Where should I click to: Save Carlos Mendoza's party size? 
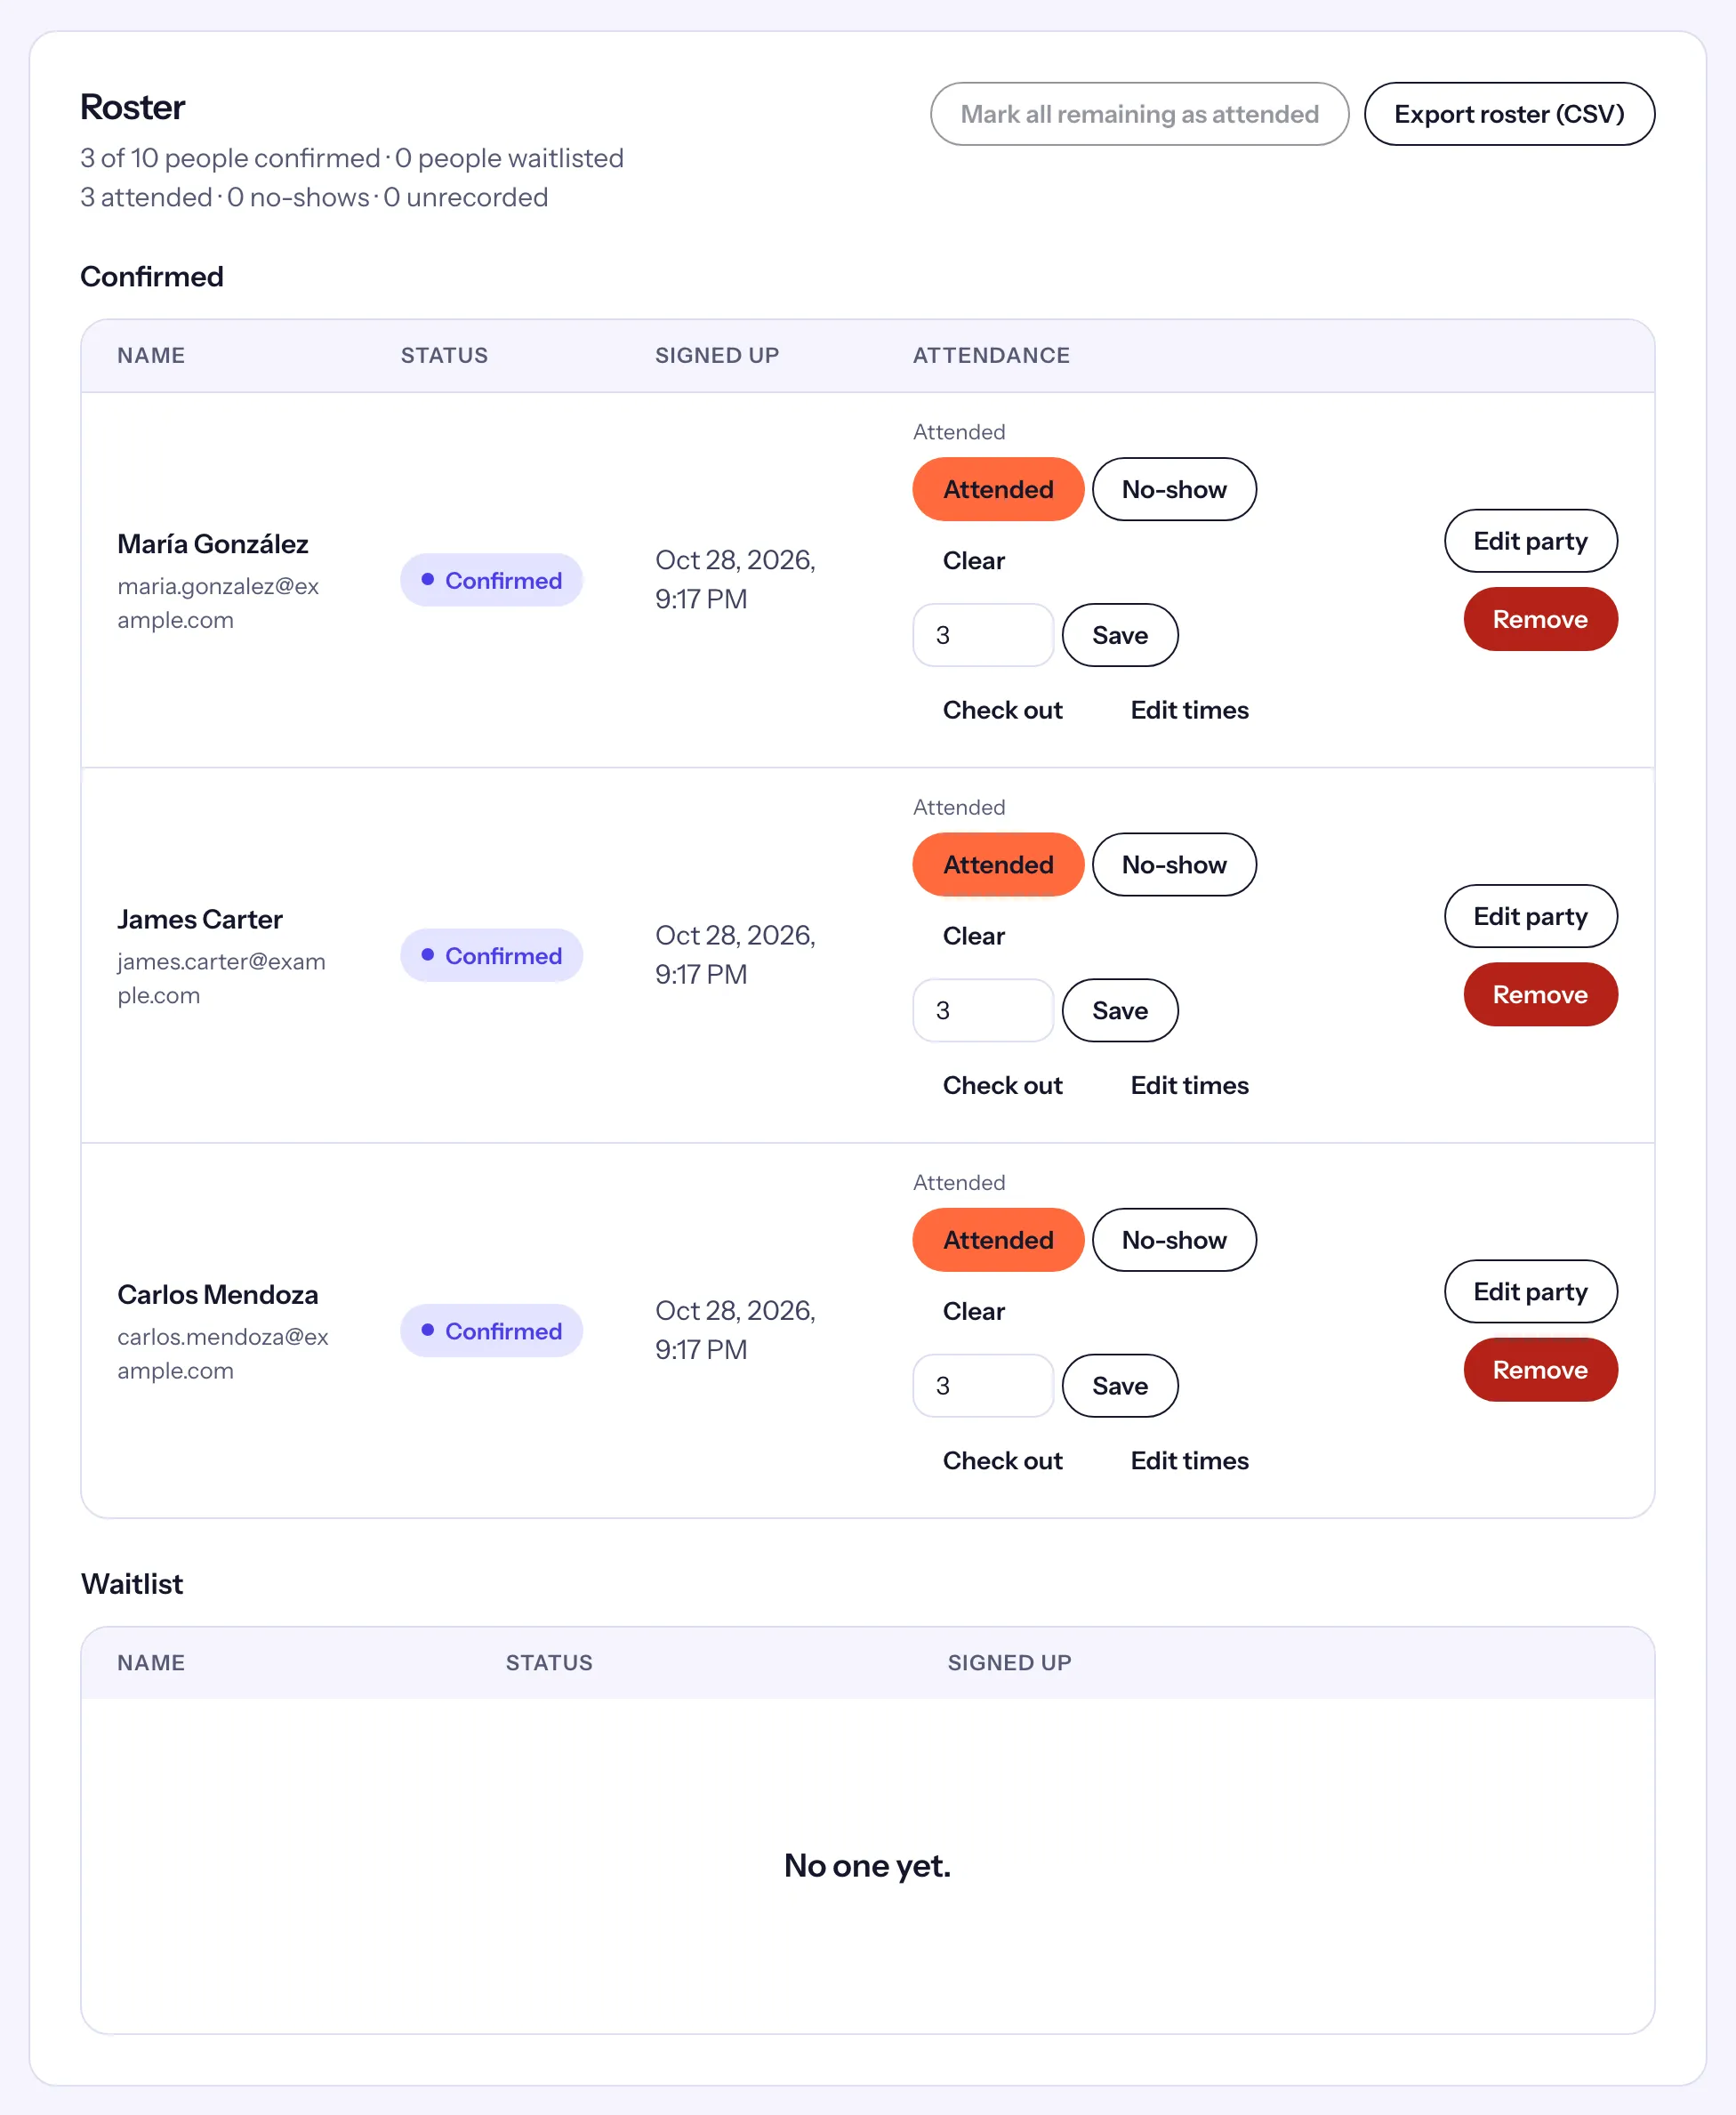[1120, 1385]
